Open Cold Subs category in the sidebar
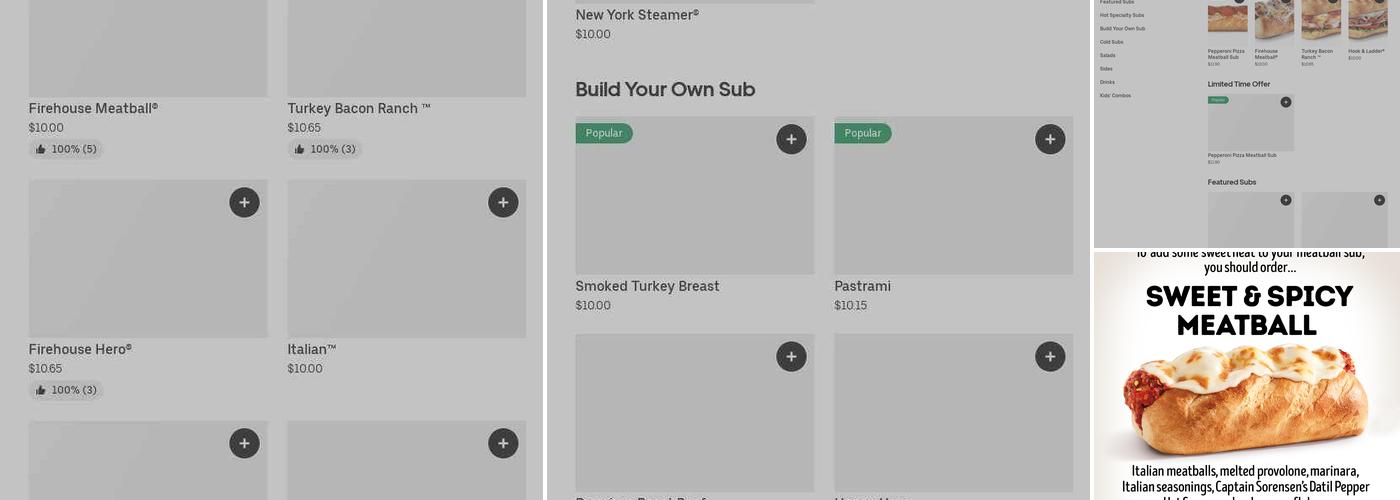Viewport: 1400px width, 500px height. [x=1112, y=42]
